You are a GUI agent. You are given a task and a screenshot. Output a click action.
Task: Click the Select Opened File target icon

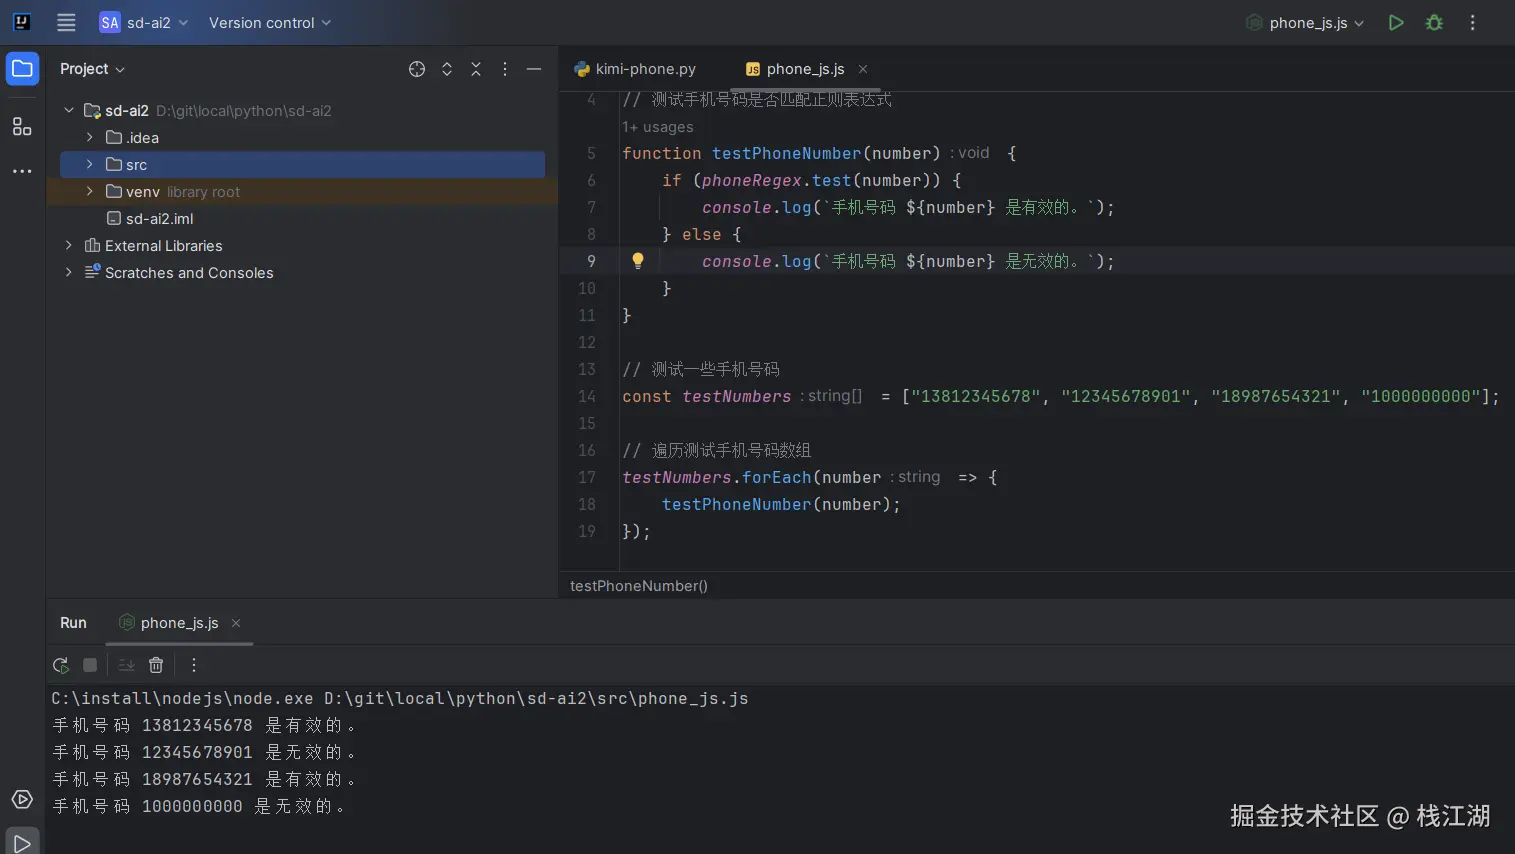click(417, 69)
